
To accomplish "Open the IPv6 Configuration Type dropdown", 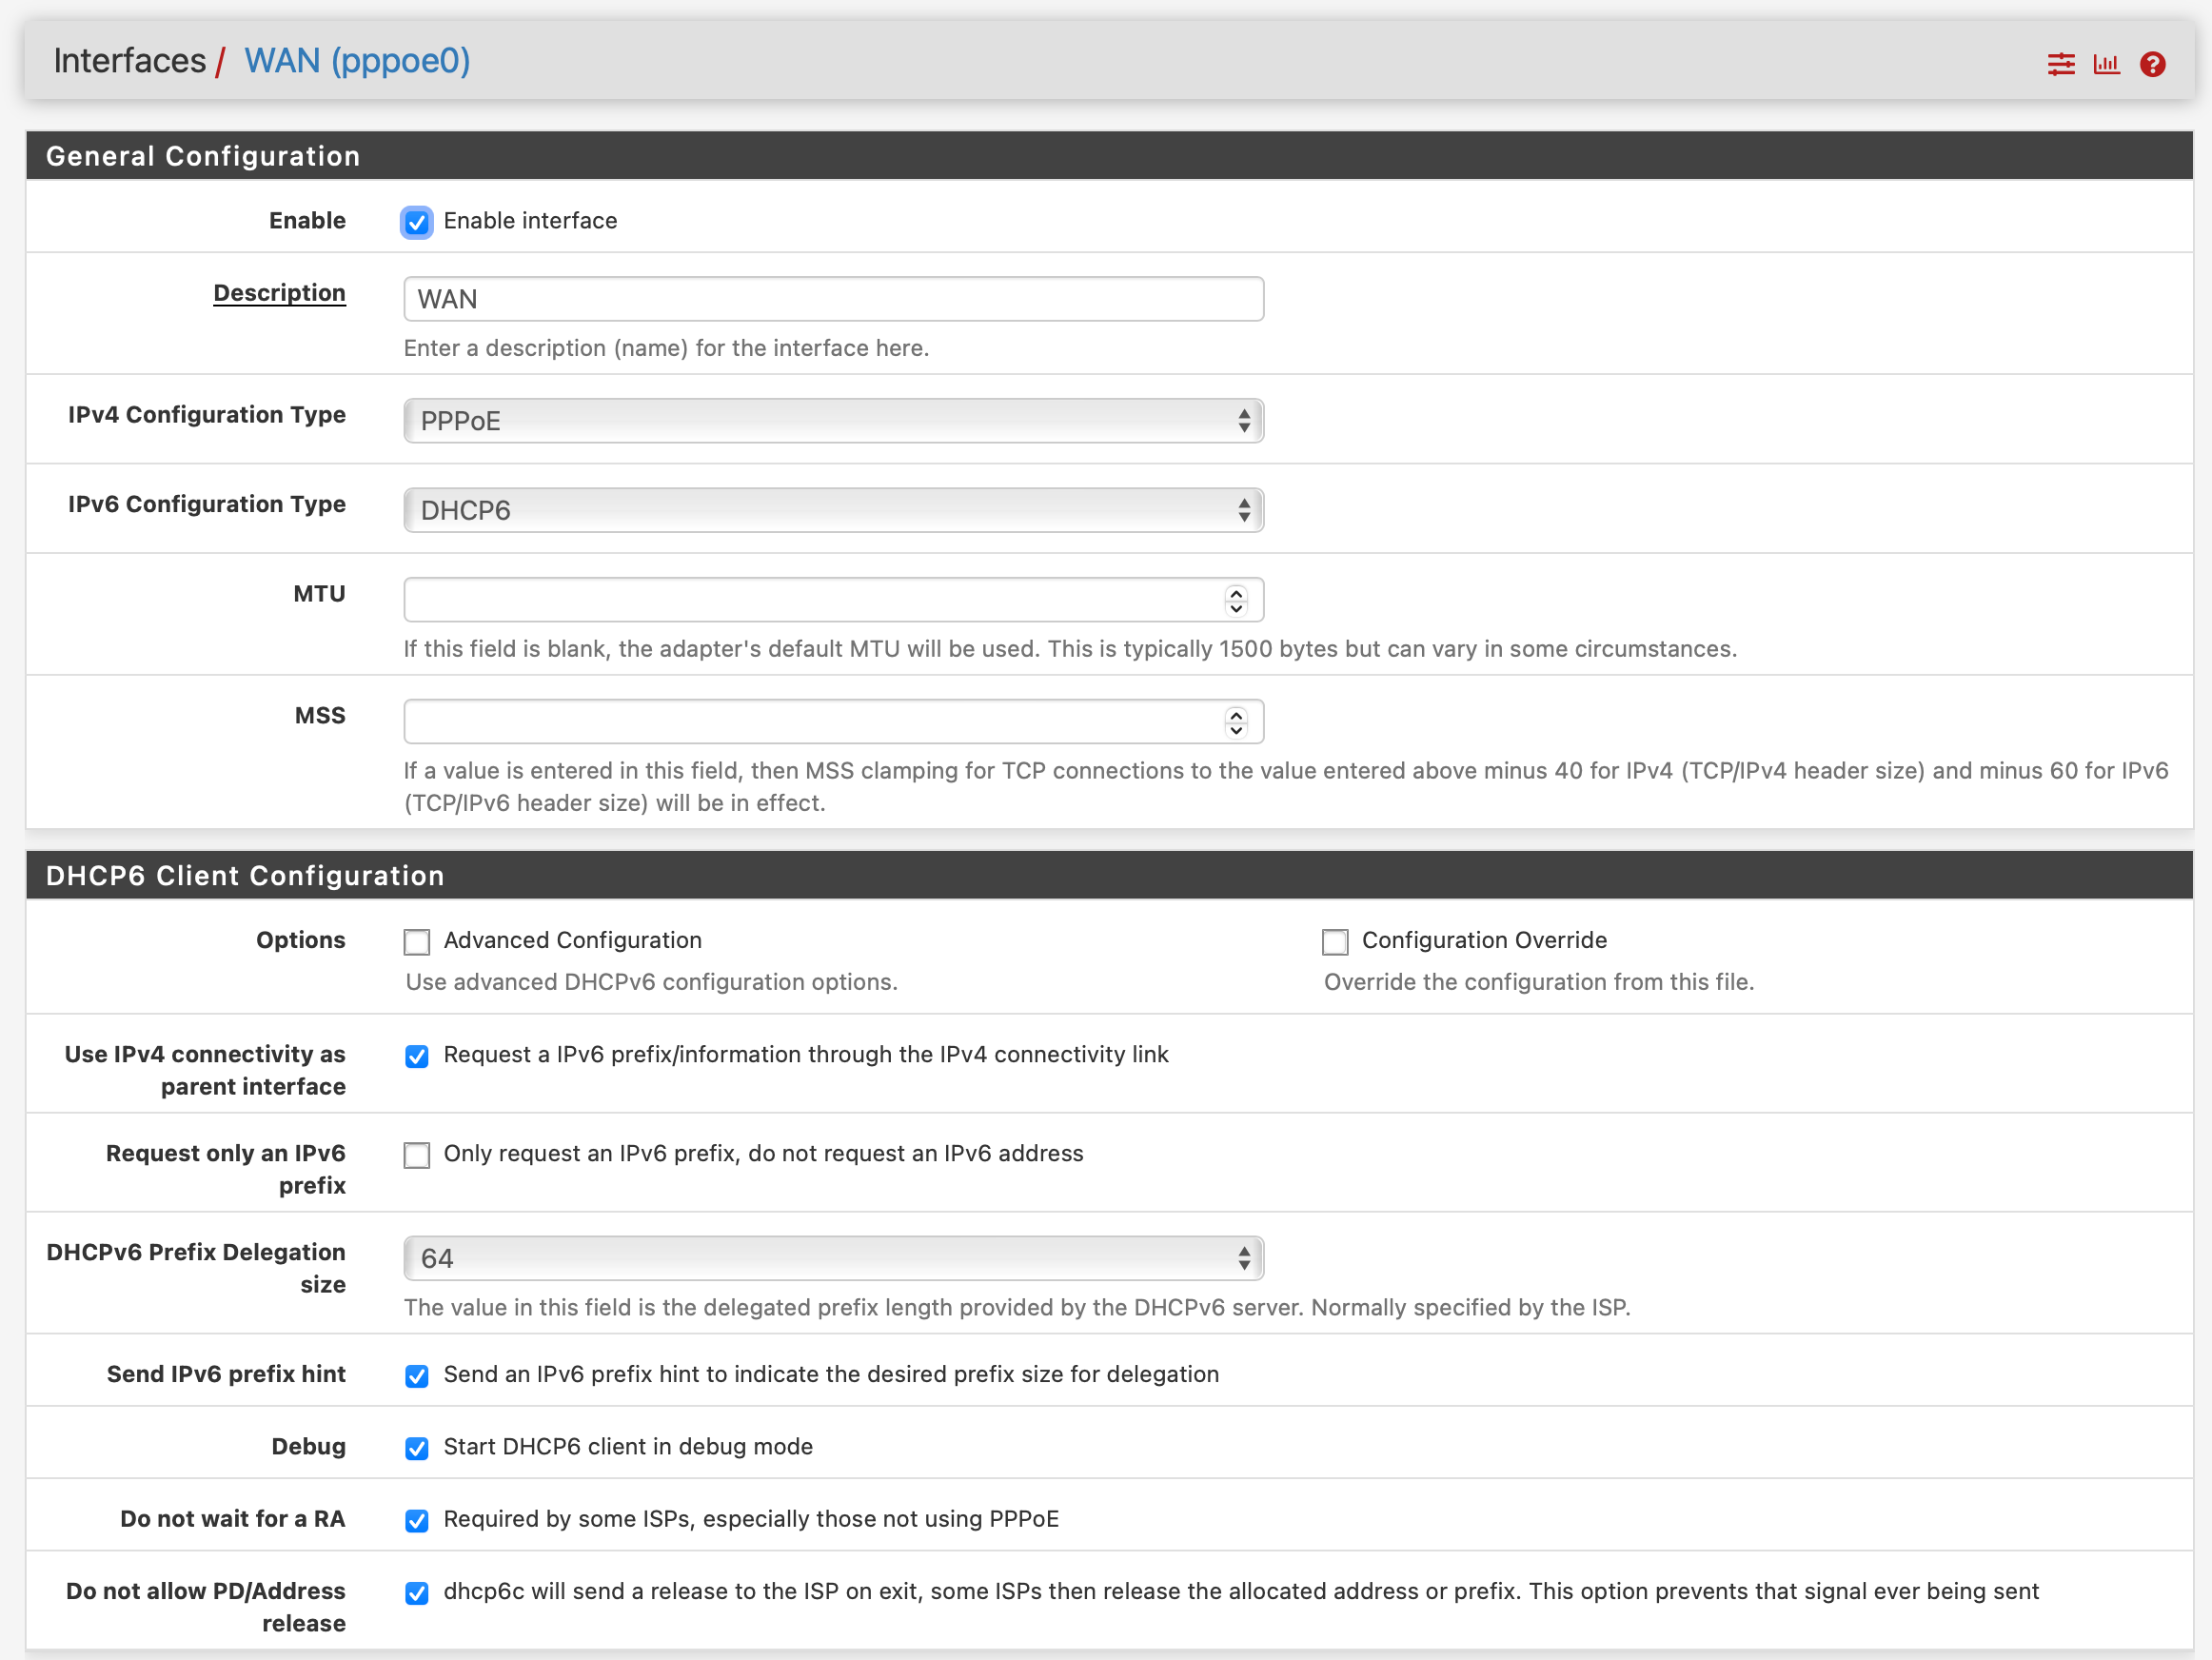I will point(833,511).
